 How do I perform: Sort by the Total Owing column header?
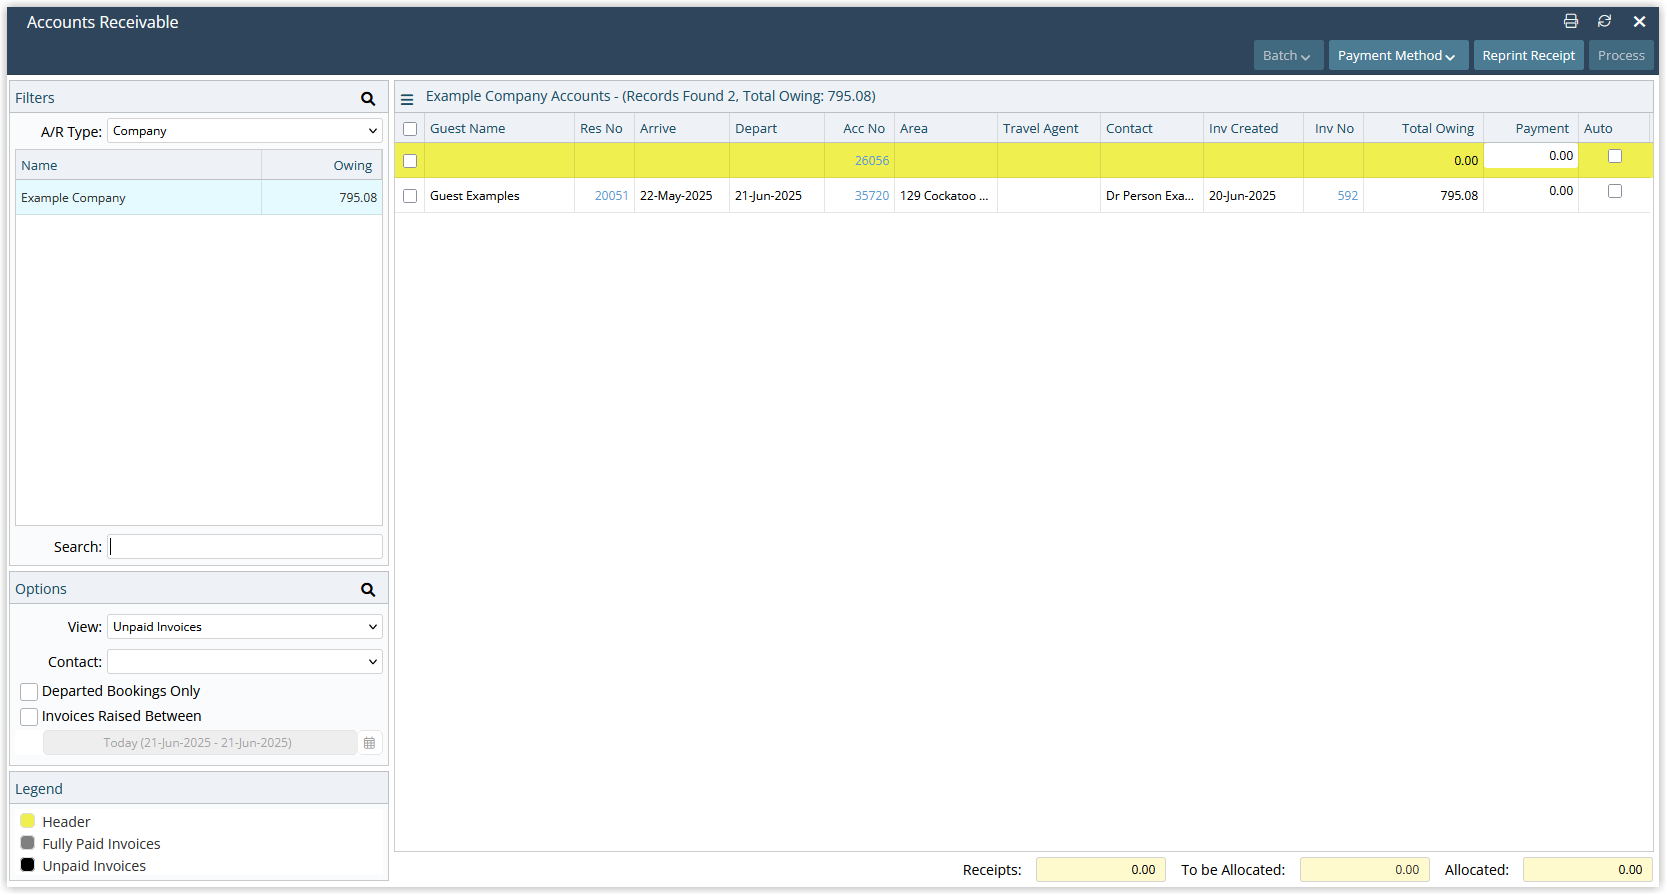[1424, 129]
